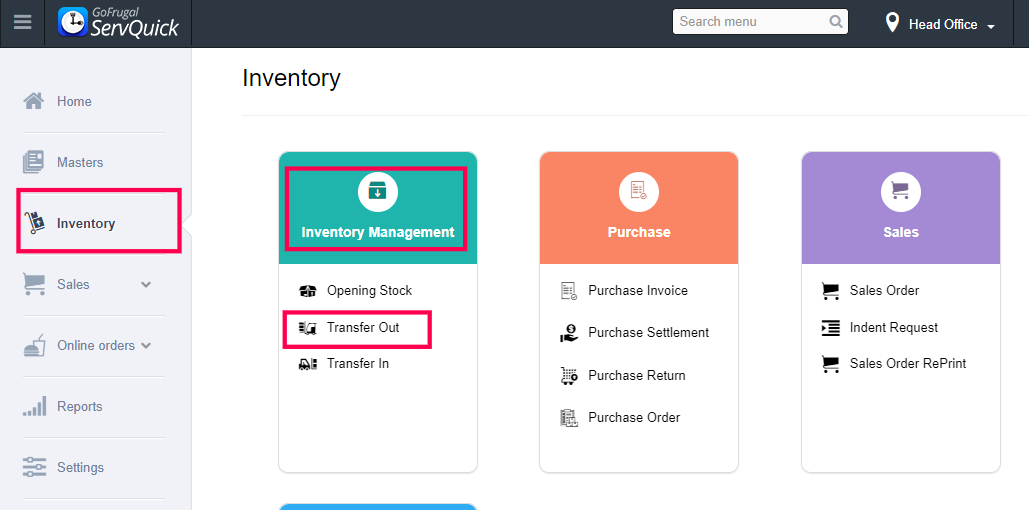1029x510 pixels.
Task: Open the Indent Request link
Action: 894,327
